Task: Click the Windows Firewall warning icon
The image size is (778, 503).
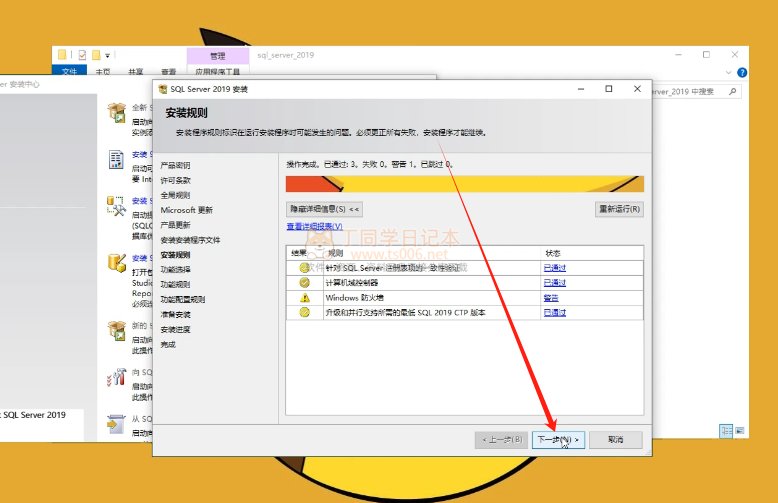Action: click(304, 298)
